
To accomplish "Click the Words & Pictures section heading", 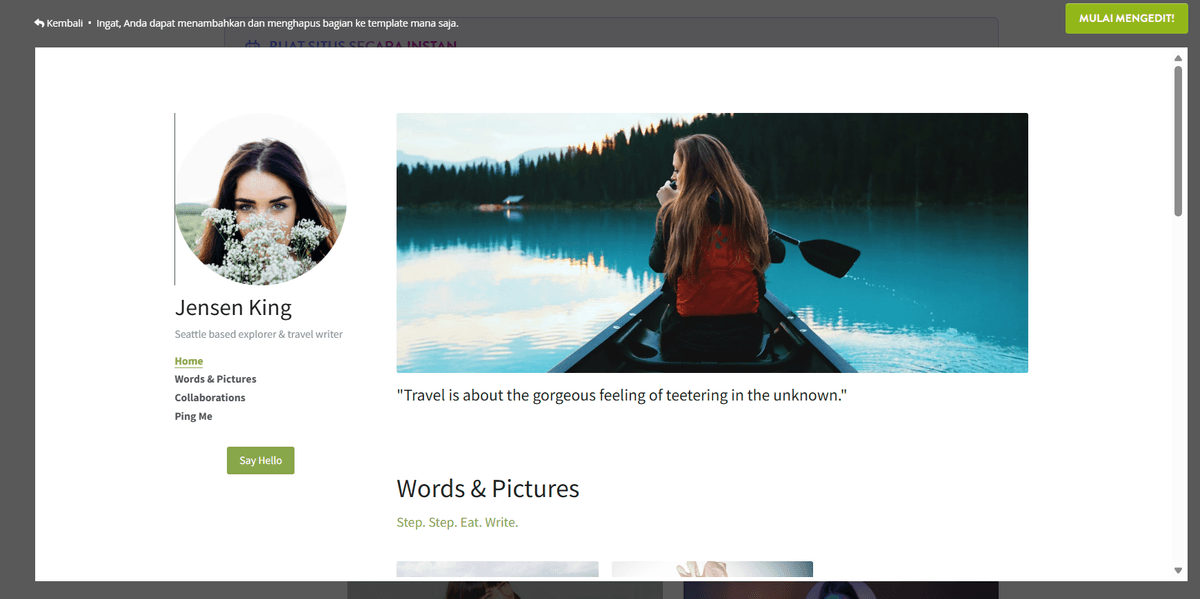I will (x=488, y=488).
